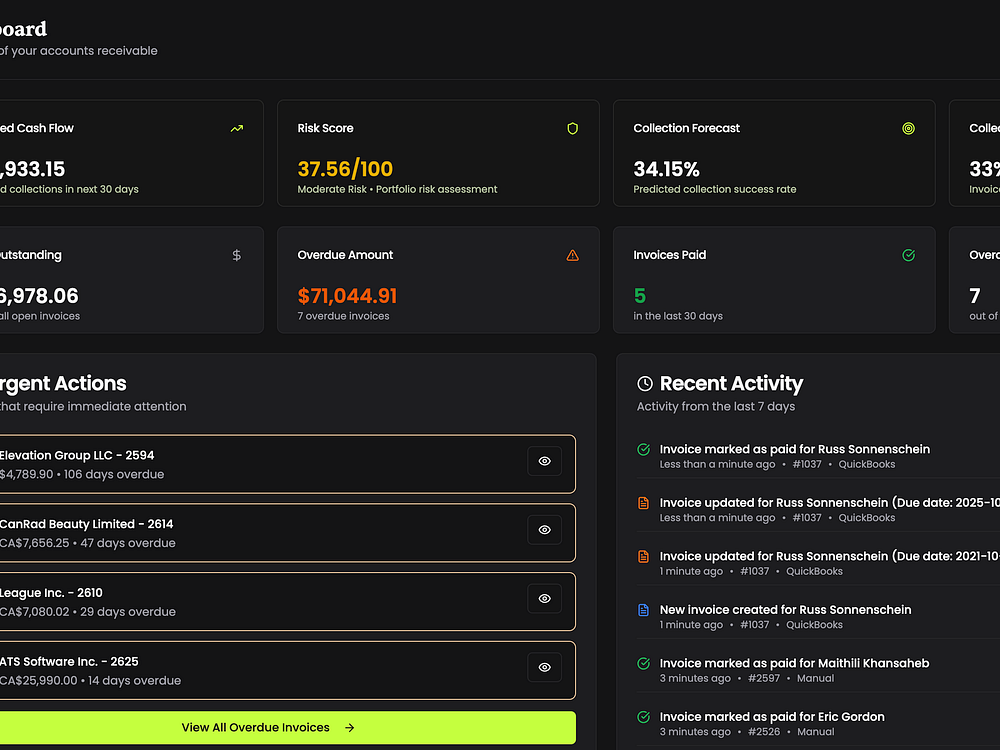The width and height of the screenshot is (1000, 750).
Task: Click the Collection Forecast 34.15% card
Action: click(x=774, y=153)
